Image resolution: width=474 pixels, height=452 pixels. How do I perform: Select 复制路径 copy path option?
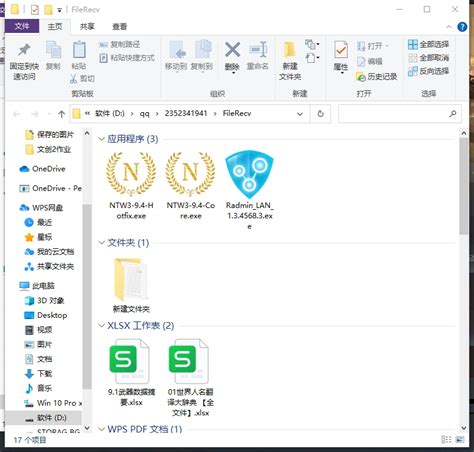(120, 44)
